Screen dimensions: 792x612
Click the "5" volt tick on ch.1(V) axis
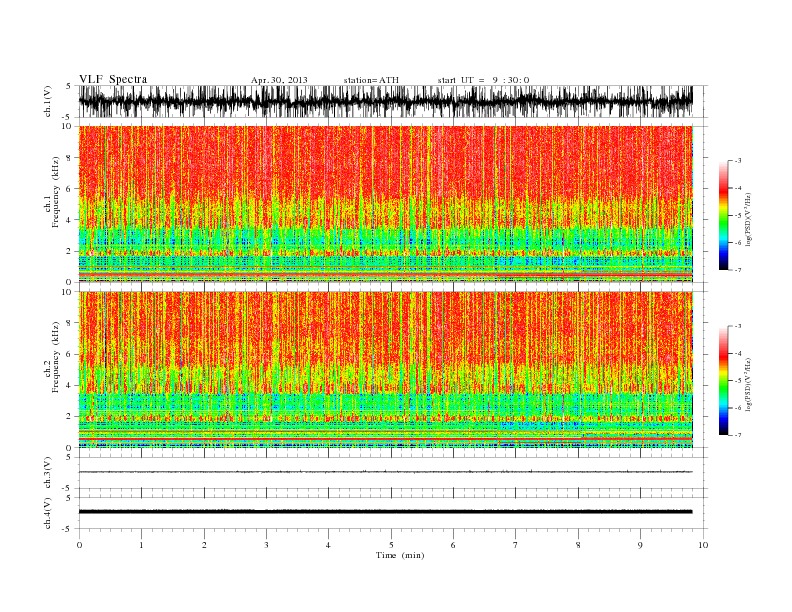point(69,86)
